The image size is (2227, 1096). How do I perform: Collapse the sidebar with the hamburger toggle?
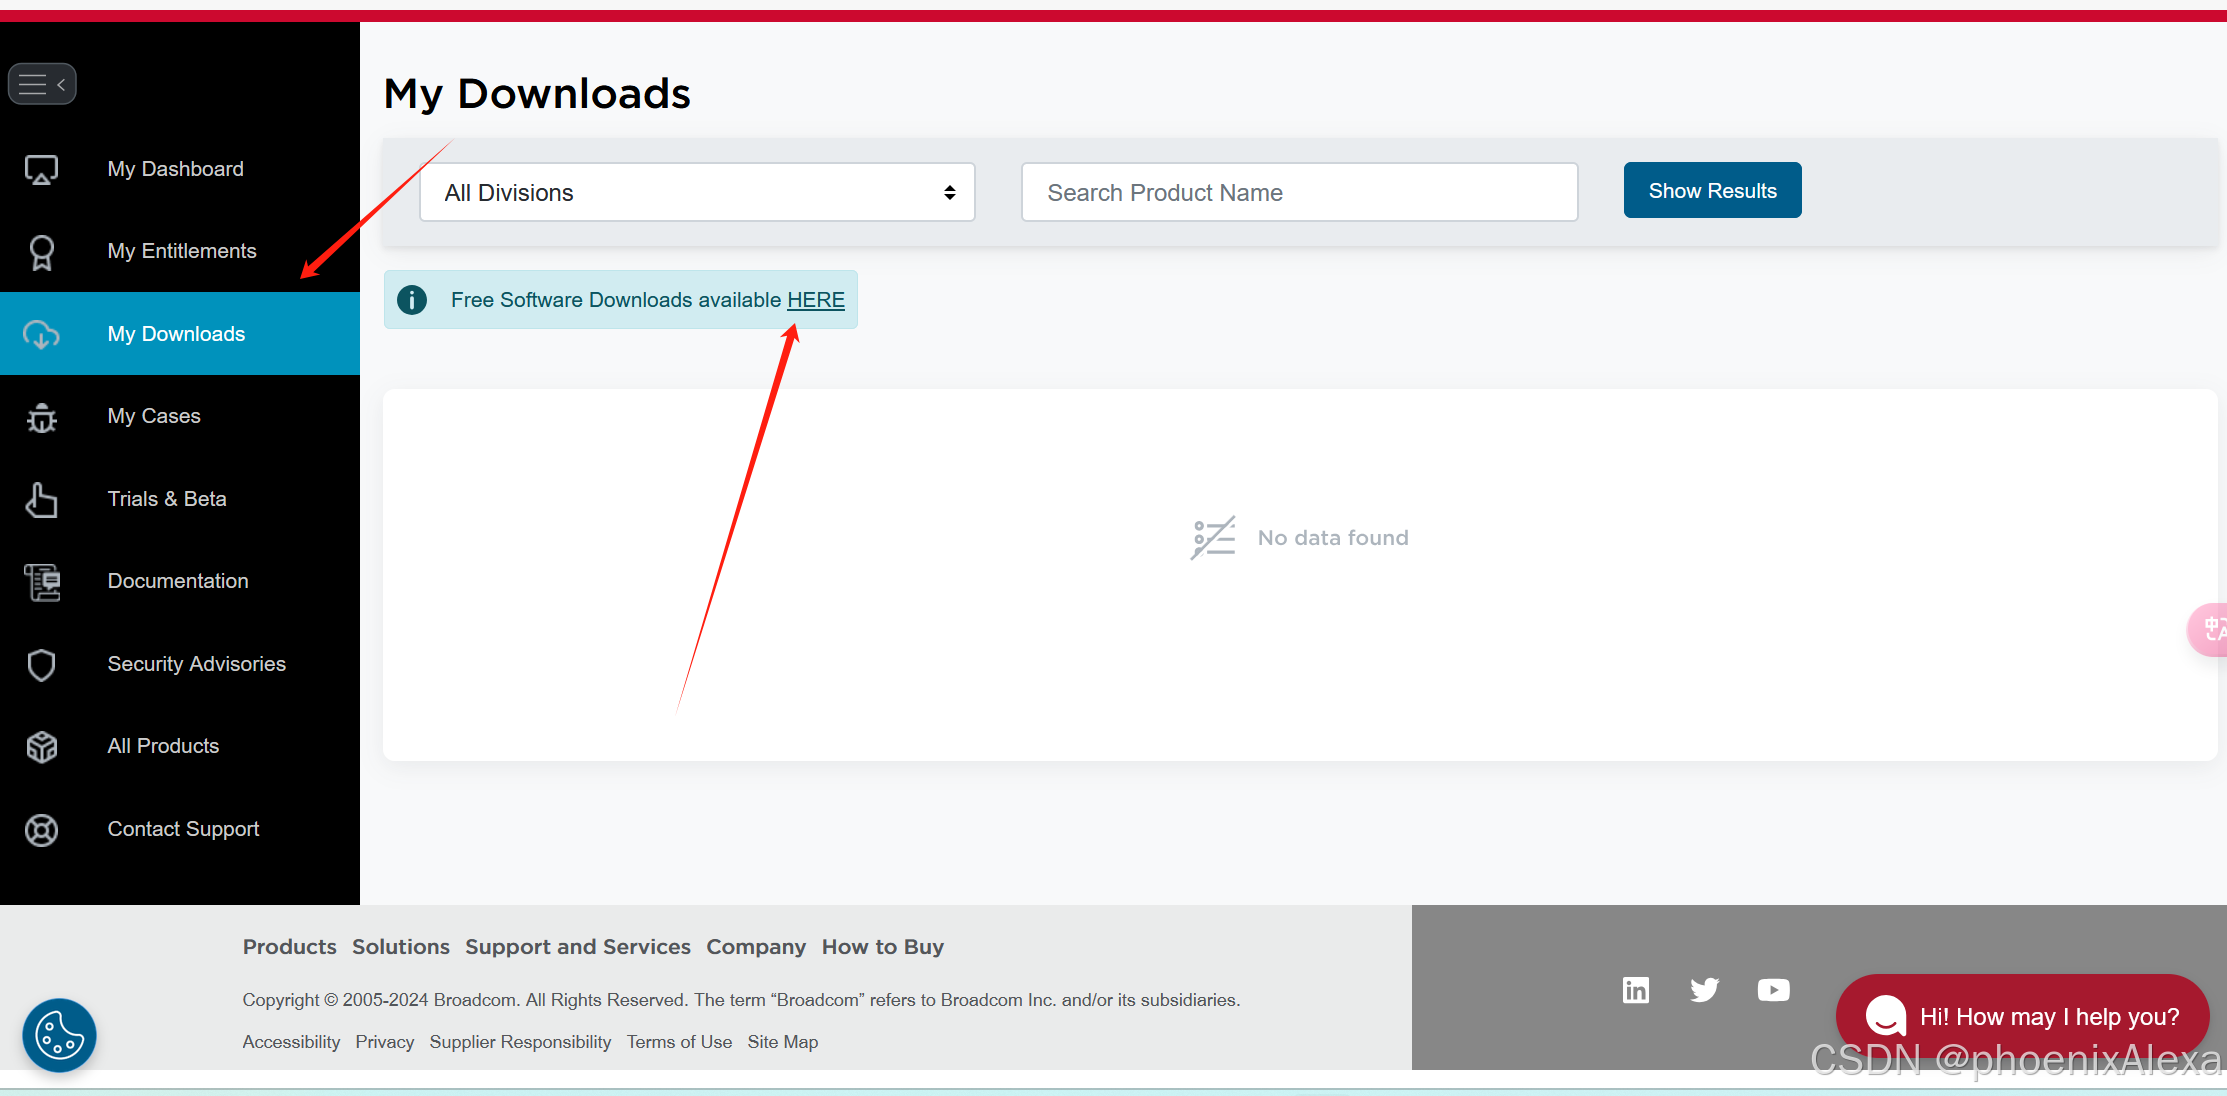[x=42, y=85]
